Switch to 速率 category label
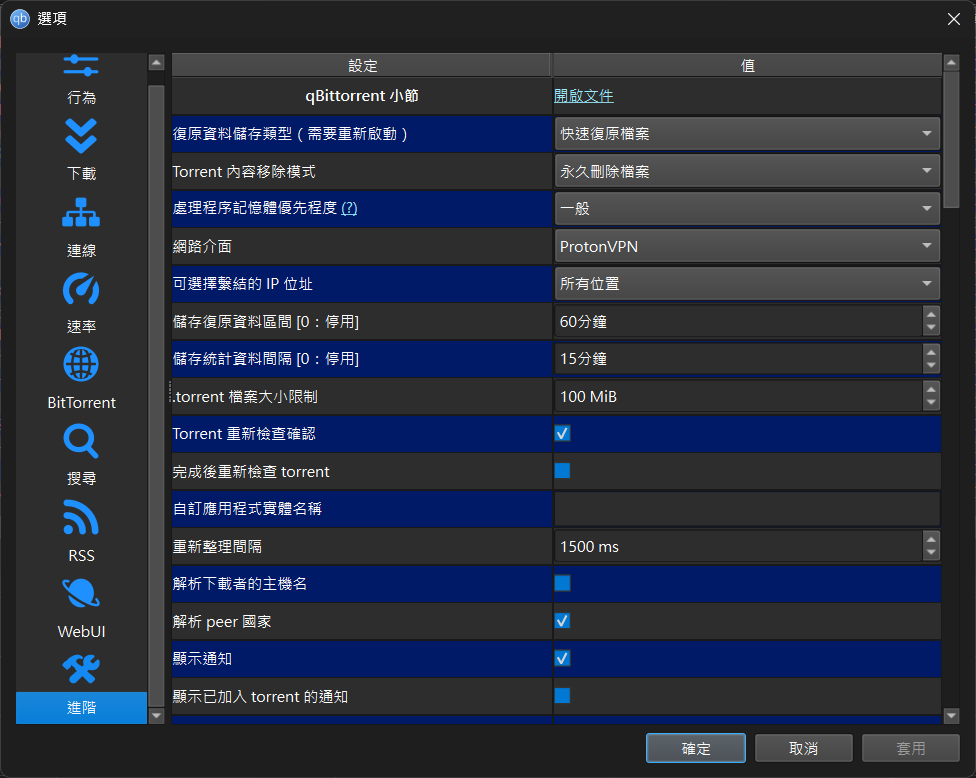The height and width of the screenshot is (778, 976). tap(81, 326)
